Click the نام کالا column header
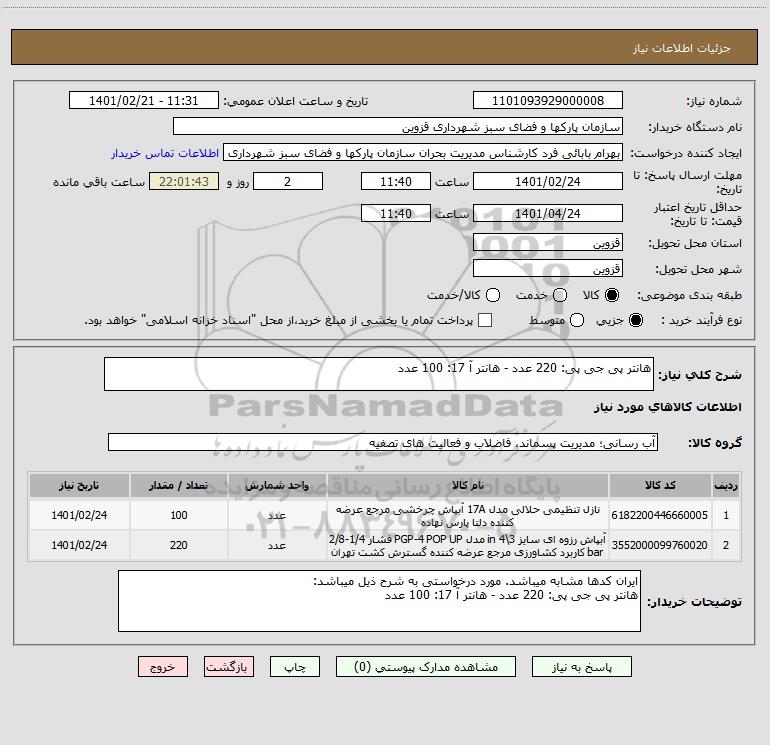 click(x=468, y=485)
